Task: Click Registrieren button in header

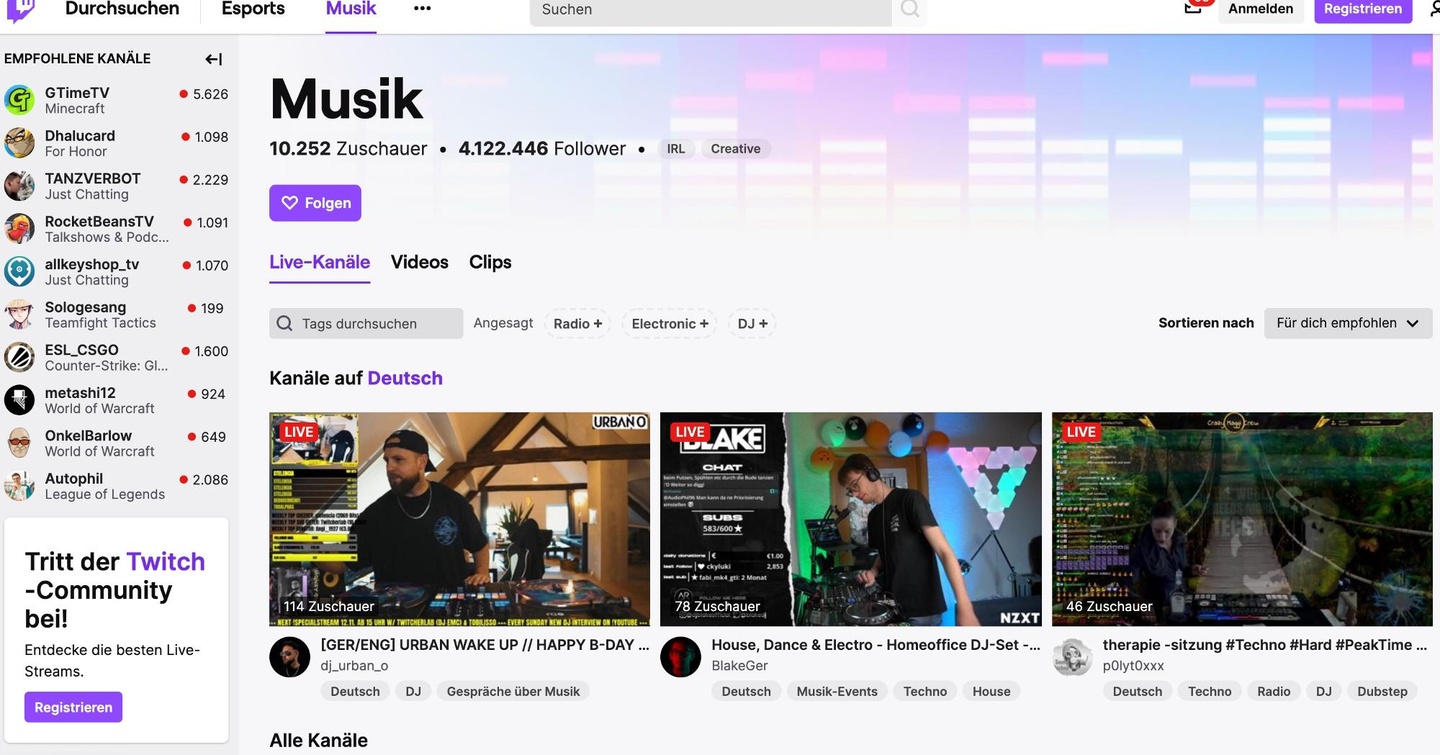Action: [1363, 9]
